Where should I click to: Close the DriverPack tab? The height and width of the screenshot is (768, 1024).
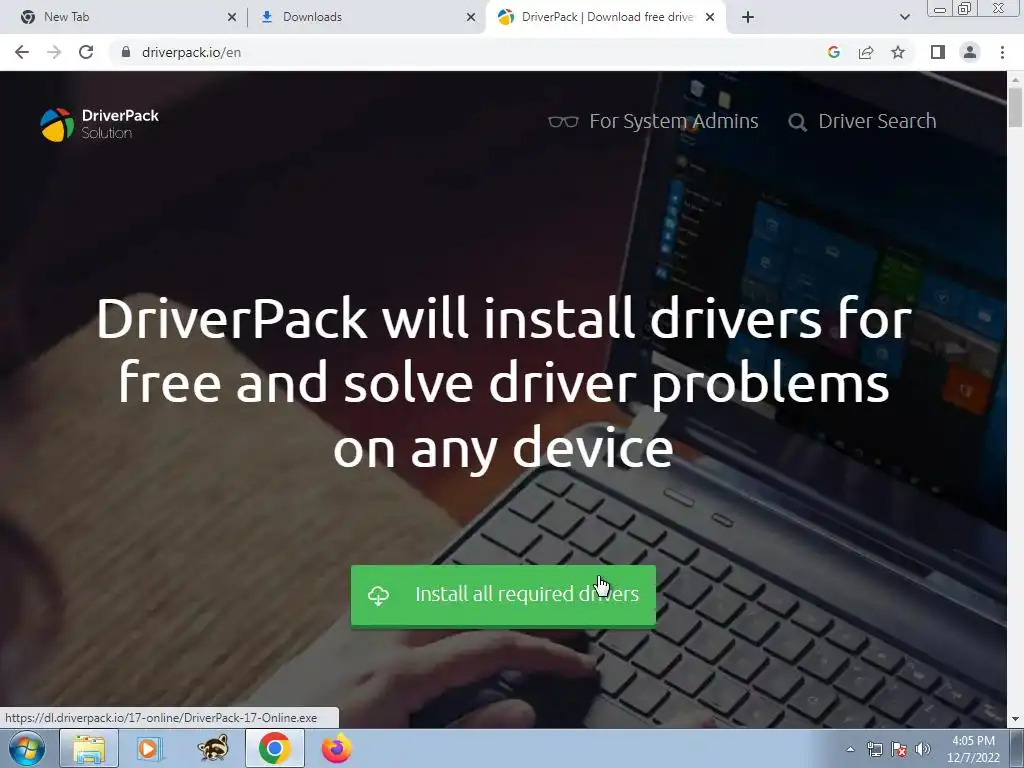[710, 18]
